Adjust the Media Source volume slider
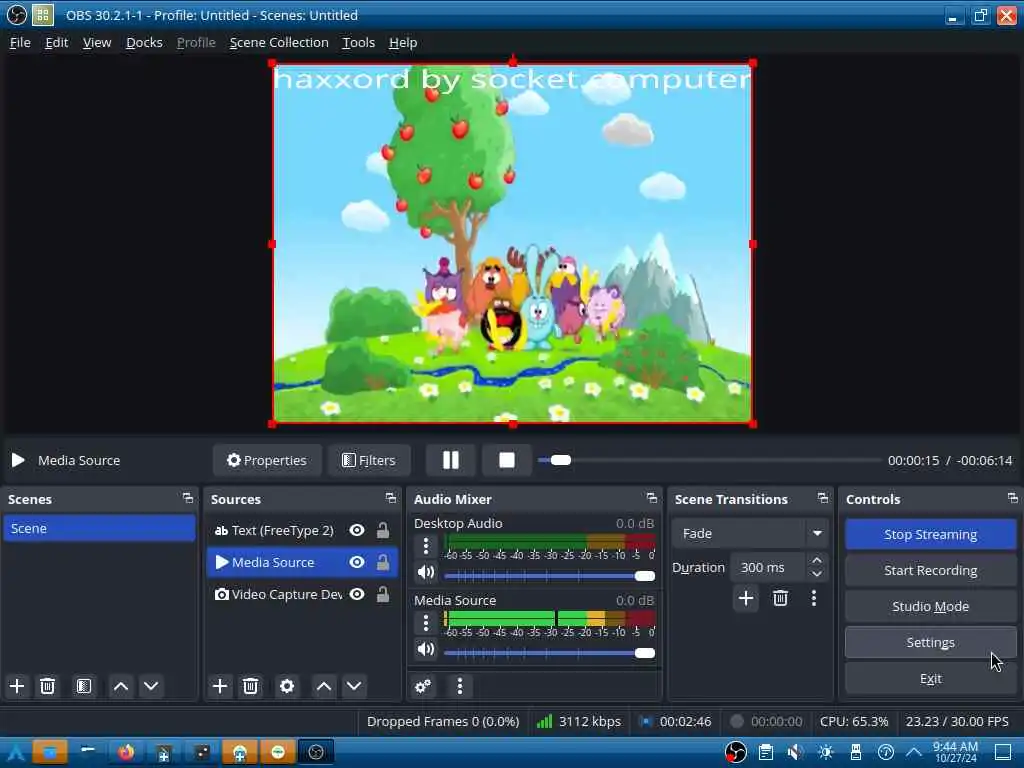 [x=549, y=653]
